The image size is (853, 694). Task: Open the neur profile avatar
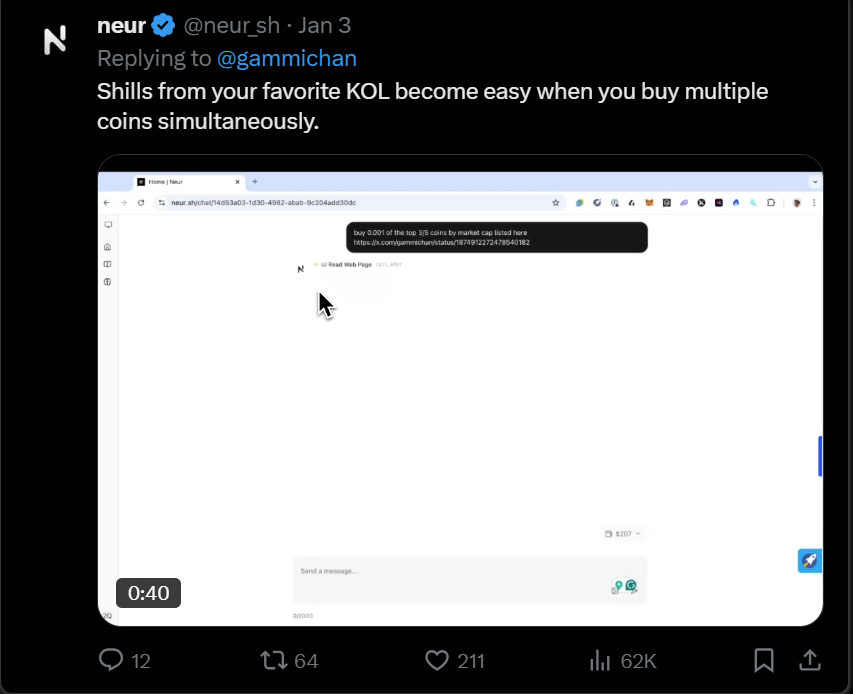tap(55, 41)
